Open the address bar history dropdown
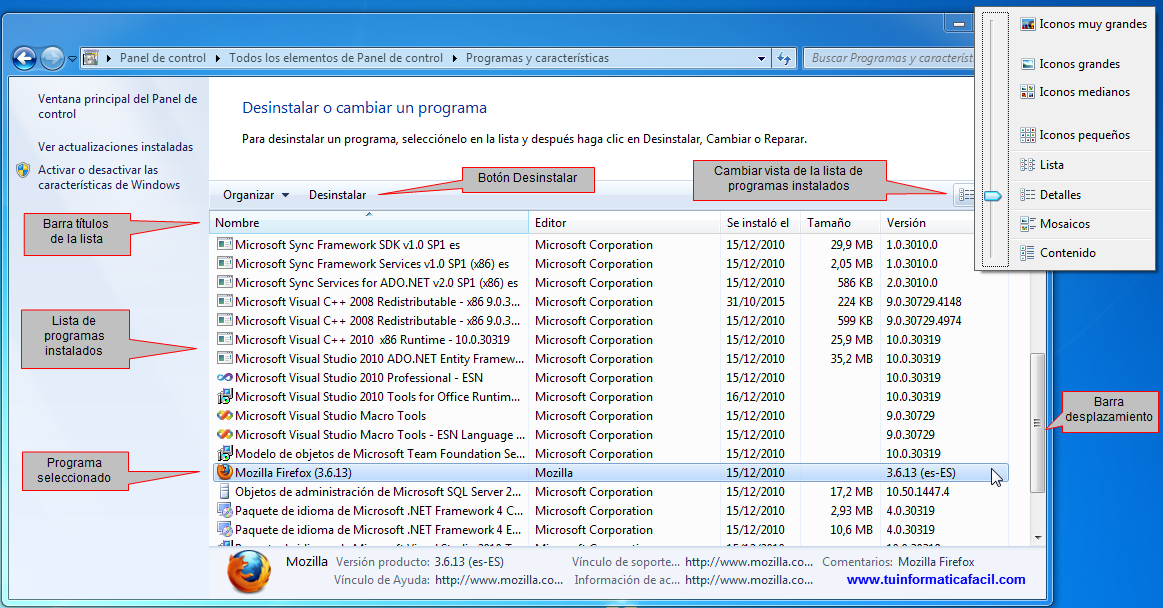 (761, 58)
